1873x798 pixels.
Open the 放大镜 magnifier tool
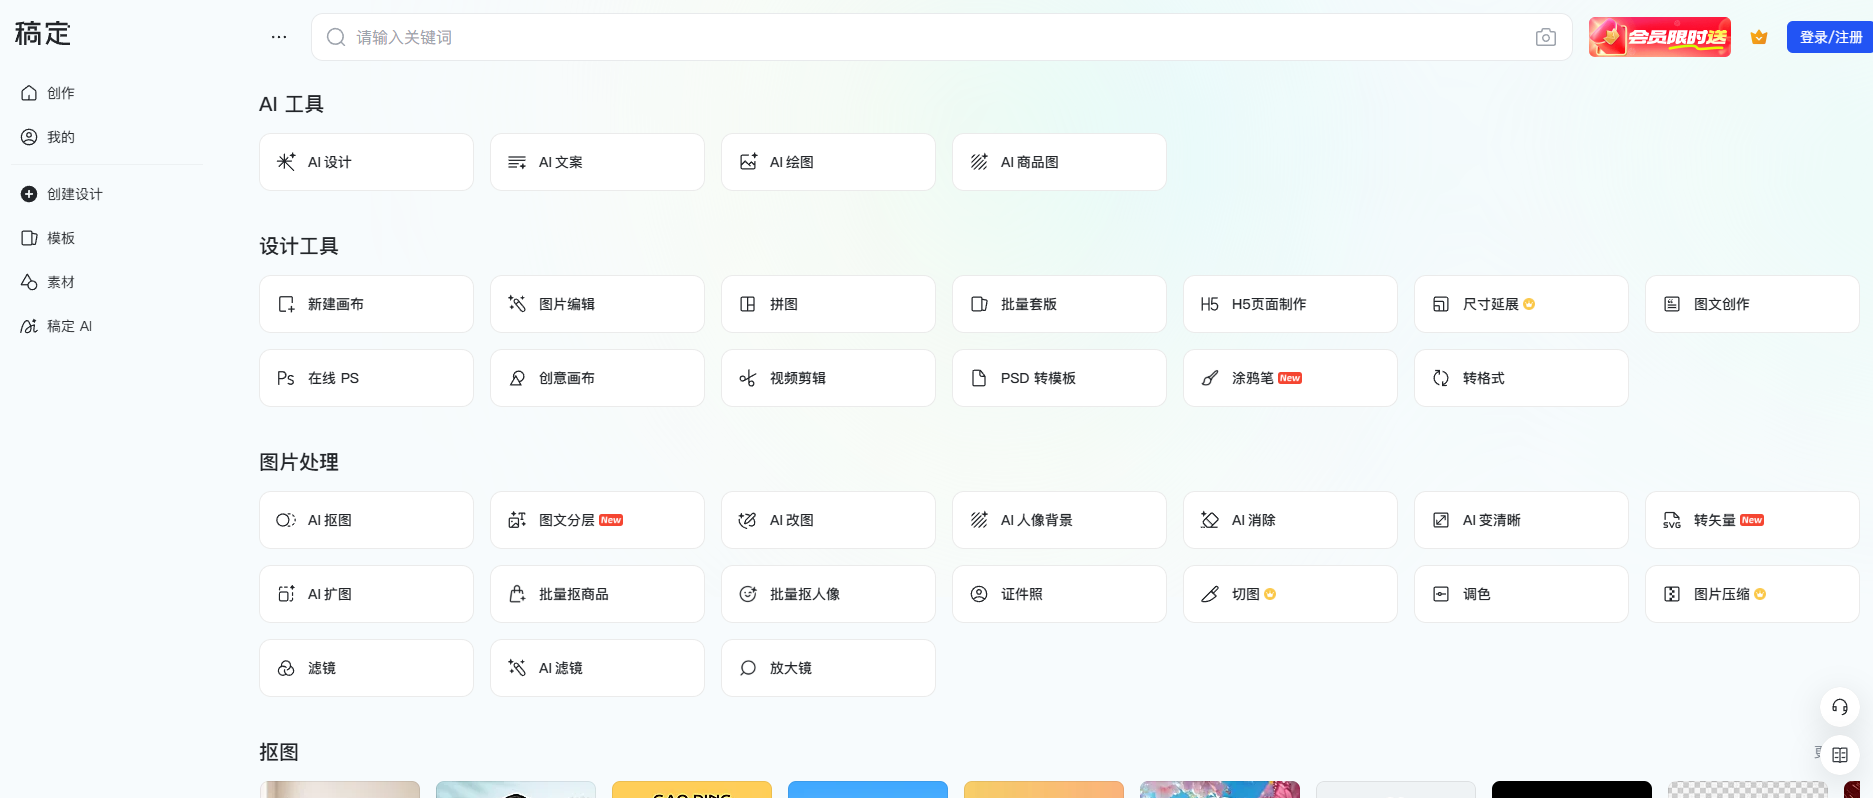(828, 668)
